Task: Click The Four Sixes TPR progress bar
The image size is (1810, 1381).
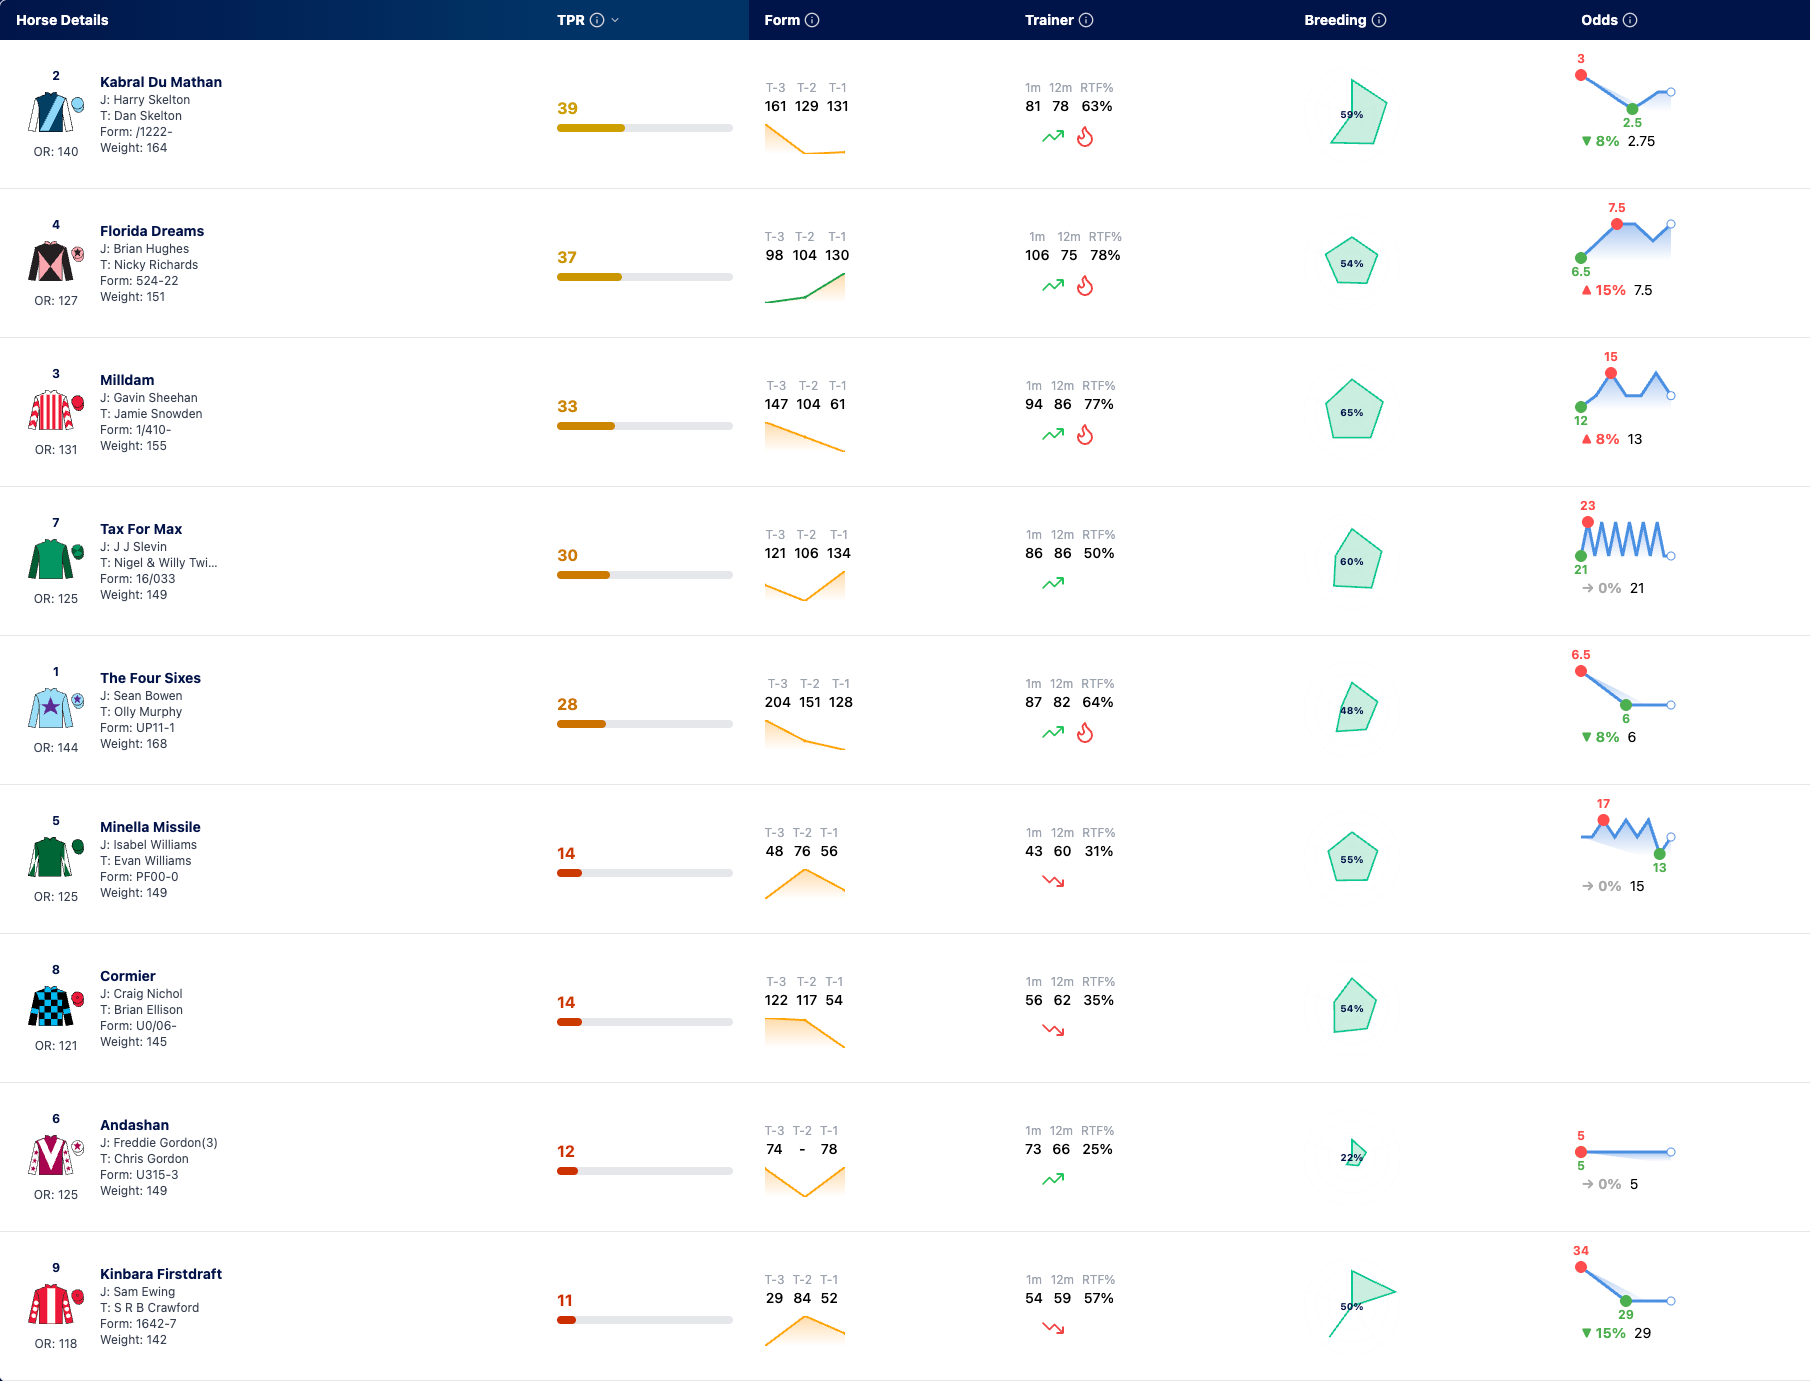Action: [x=645, y=724]
